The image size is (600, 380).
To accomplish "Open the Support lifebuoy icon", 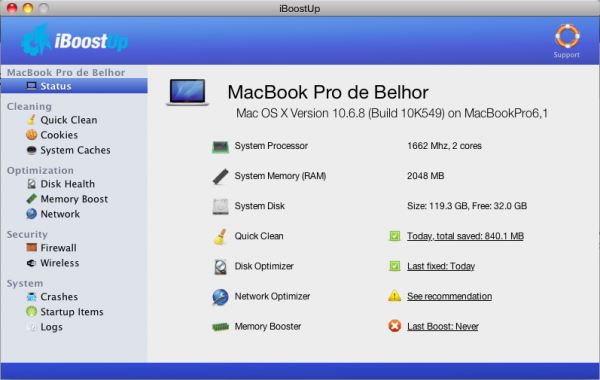I will pyautogui.click(x=567, y=36).
